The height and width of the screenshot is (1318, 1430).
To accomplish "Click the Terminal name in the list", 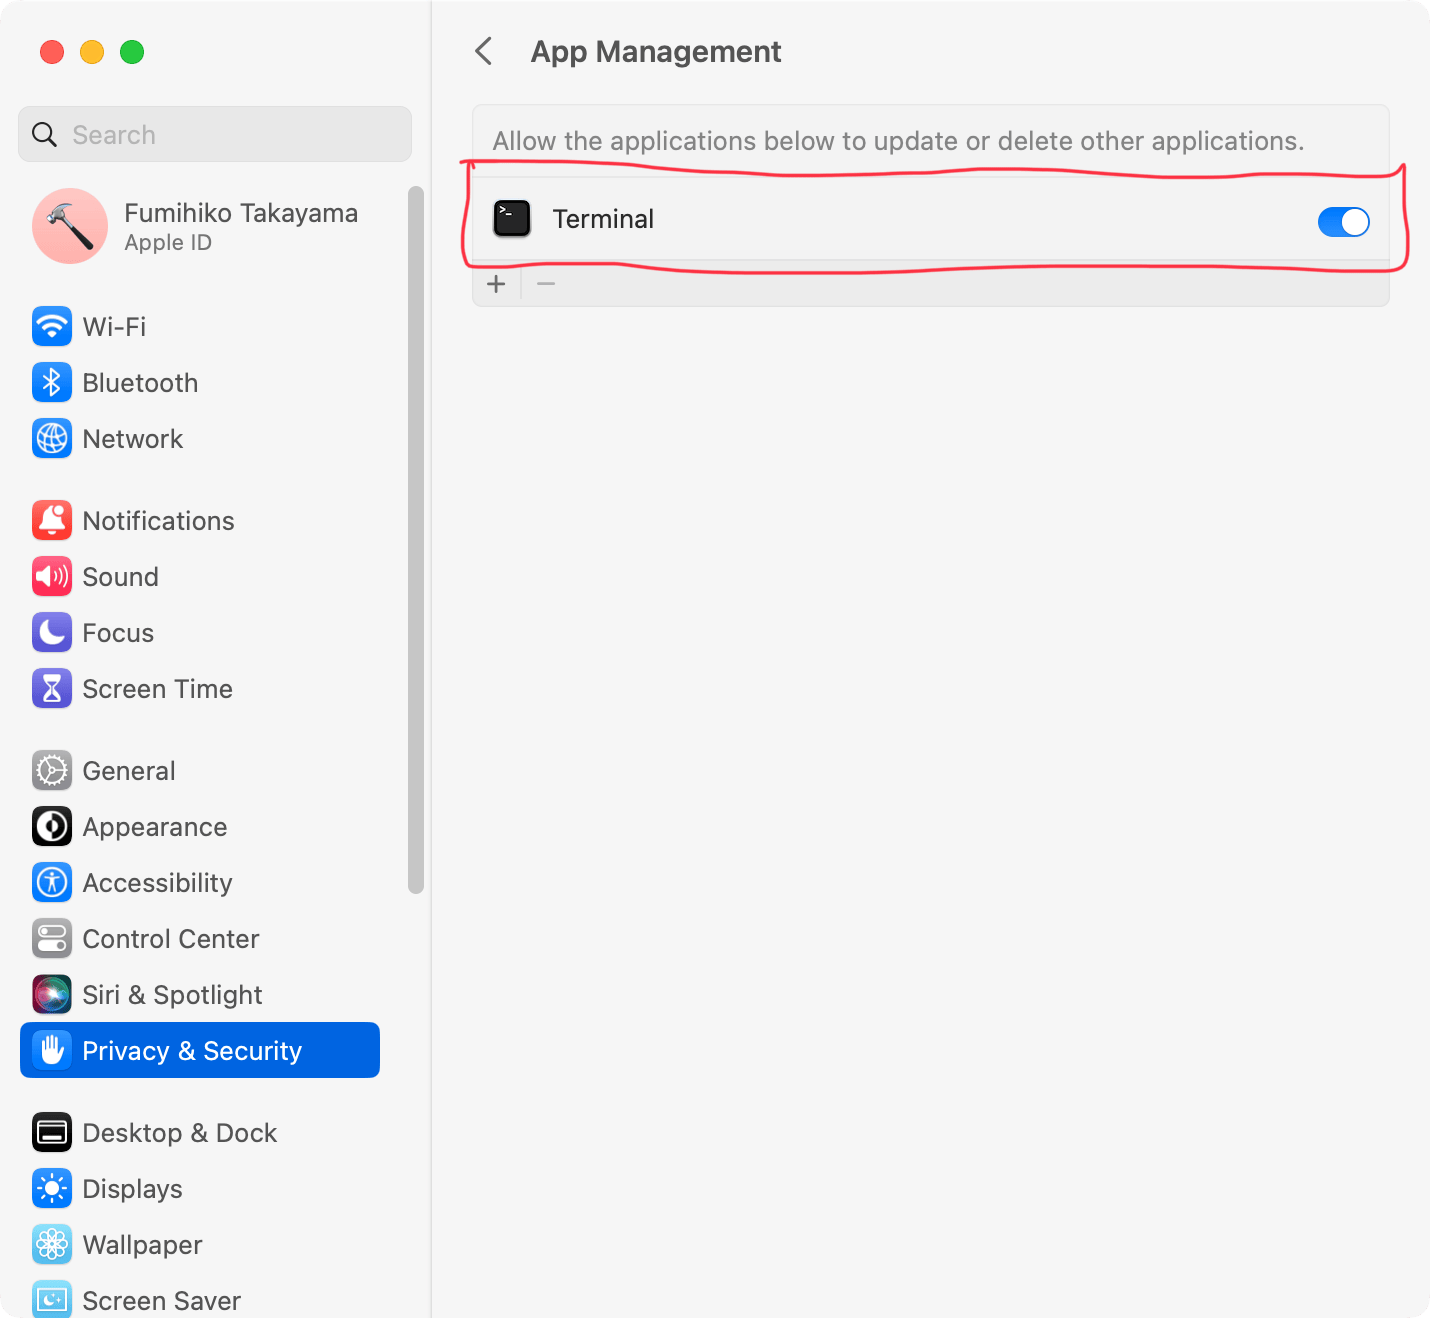I will [603, 219].
